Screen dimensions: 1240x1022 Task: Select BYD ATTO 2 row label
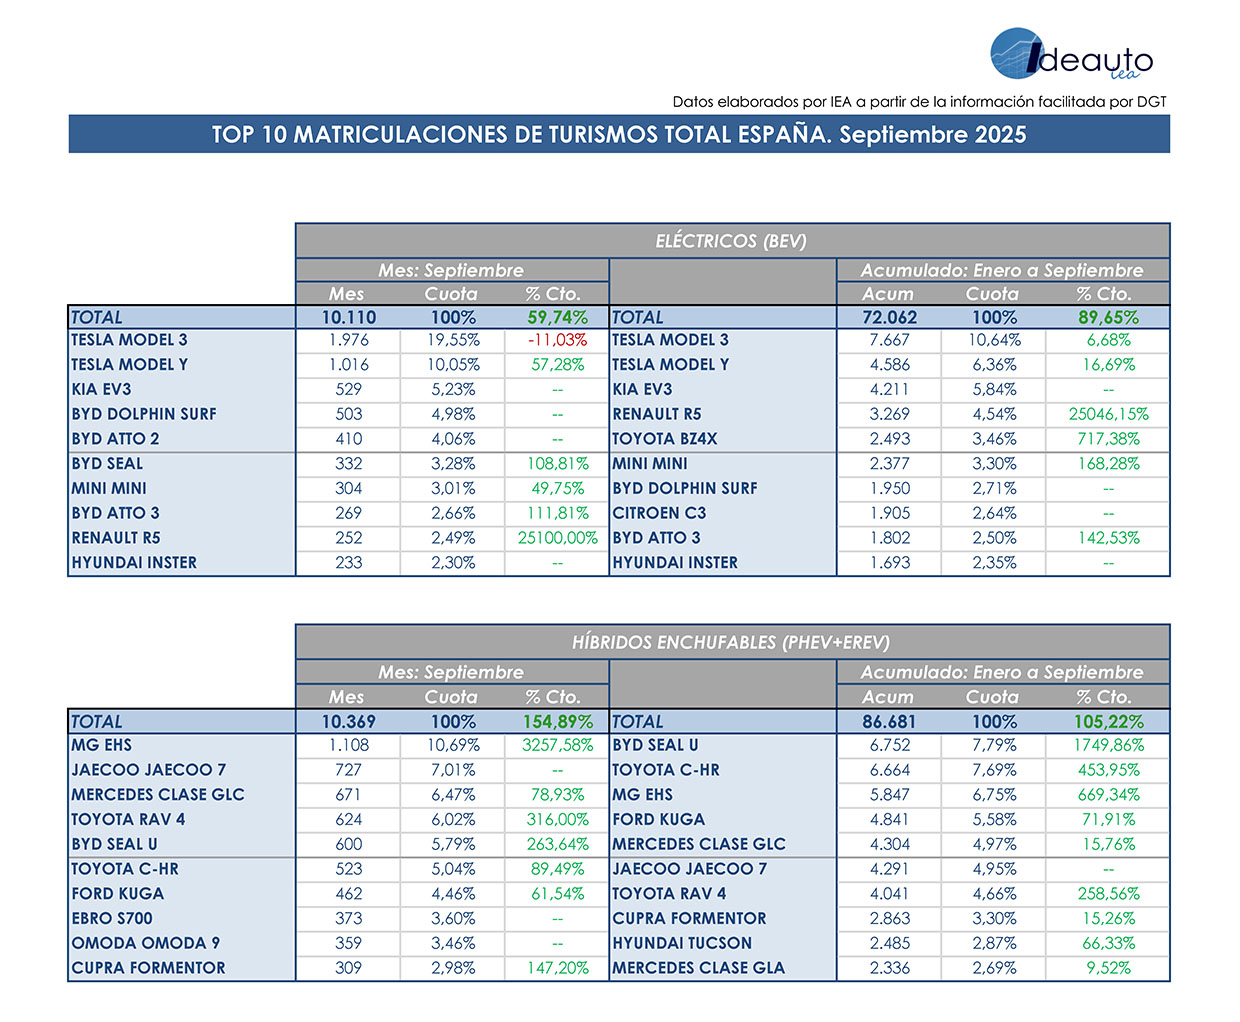tap(115, 439)
